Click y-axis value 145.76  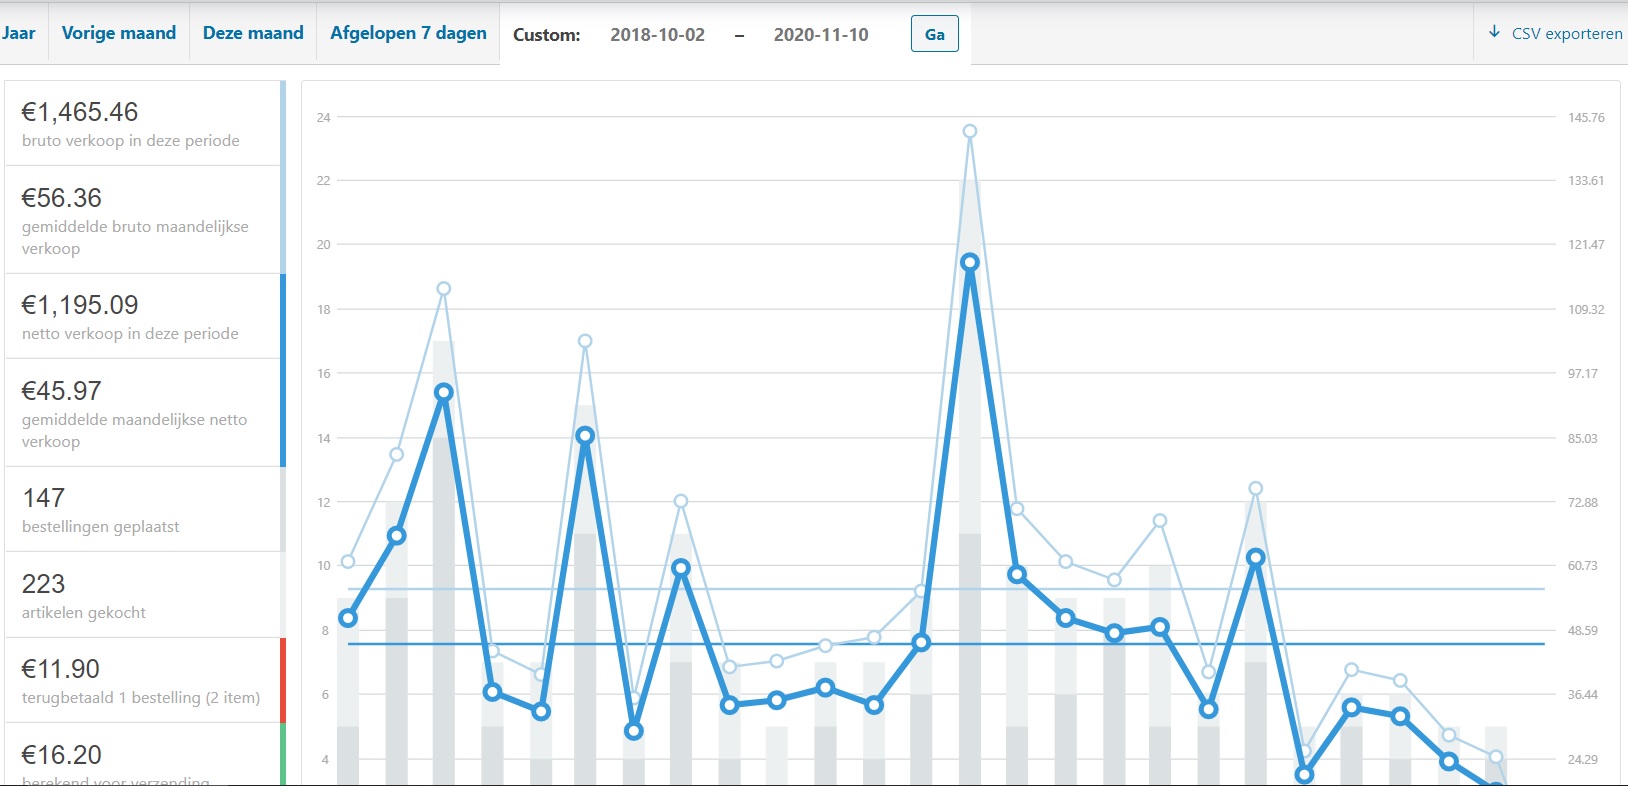point(1586,117)
